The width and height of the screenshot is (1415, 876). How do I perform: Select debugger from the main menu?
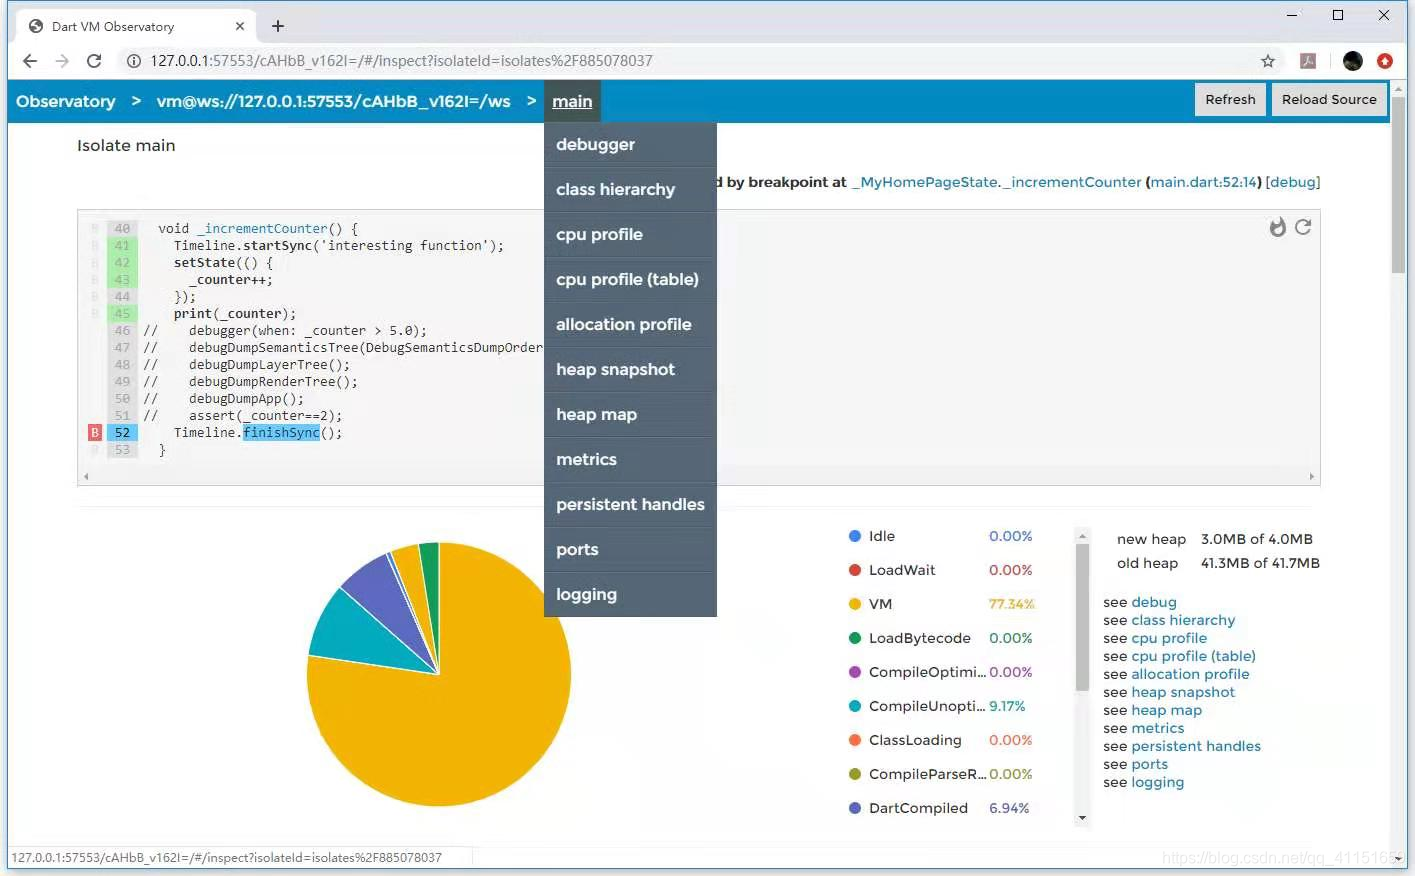[630, 144]
